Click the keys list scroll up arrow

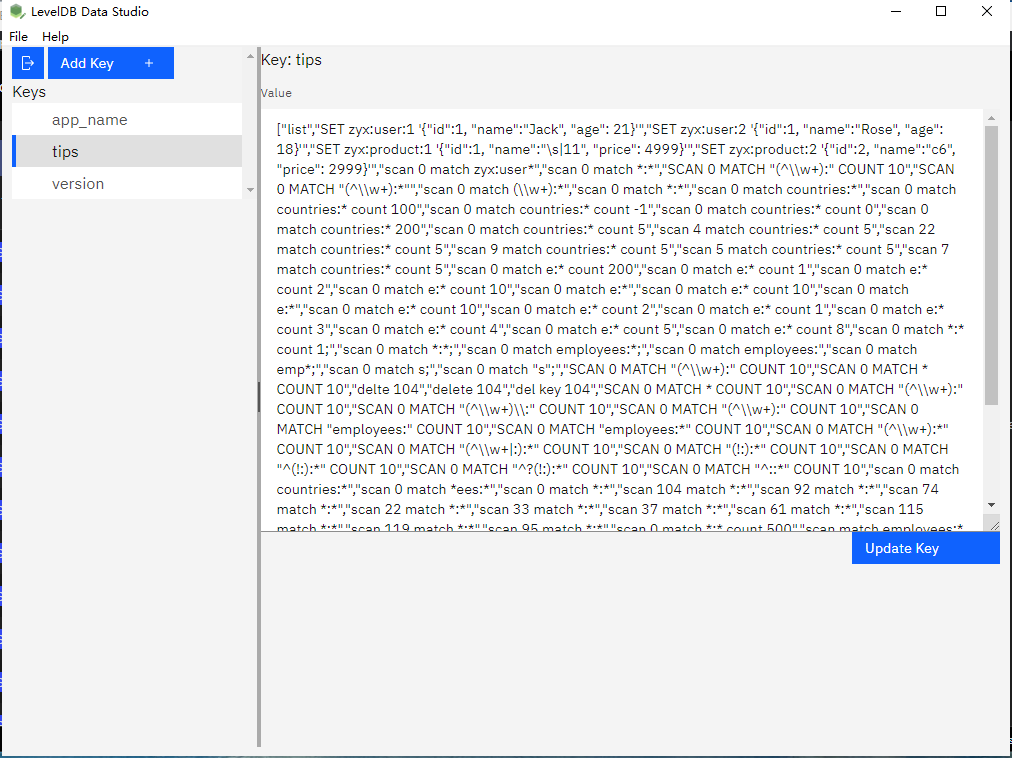(250, 58)
